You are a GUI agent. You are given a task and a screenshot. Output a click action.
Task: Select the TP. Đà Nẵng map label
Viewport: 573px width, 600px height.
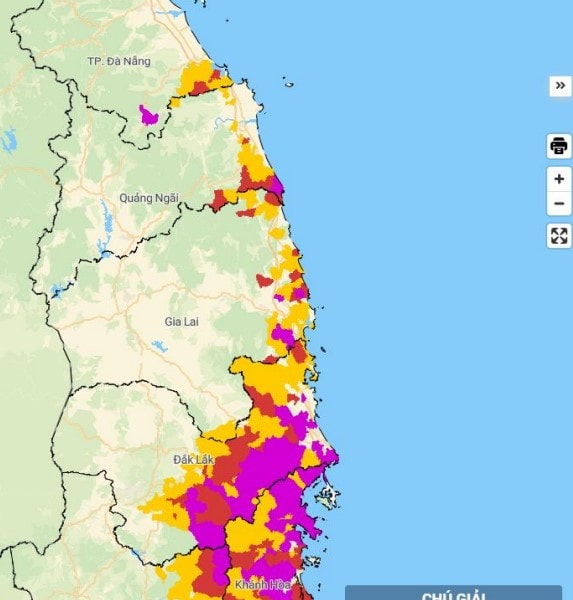(119, 61)
